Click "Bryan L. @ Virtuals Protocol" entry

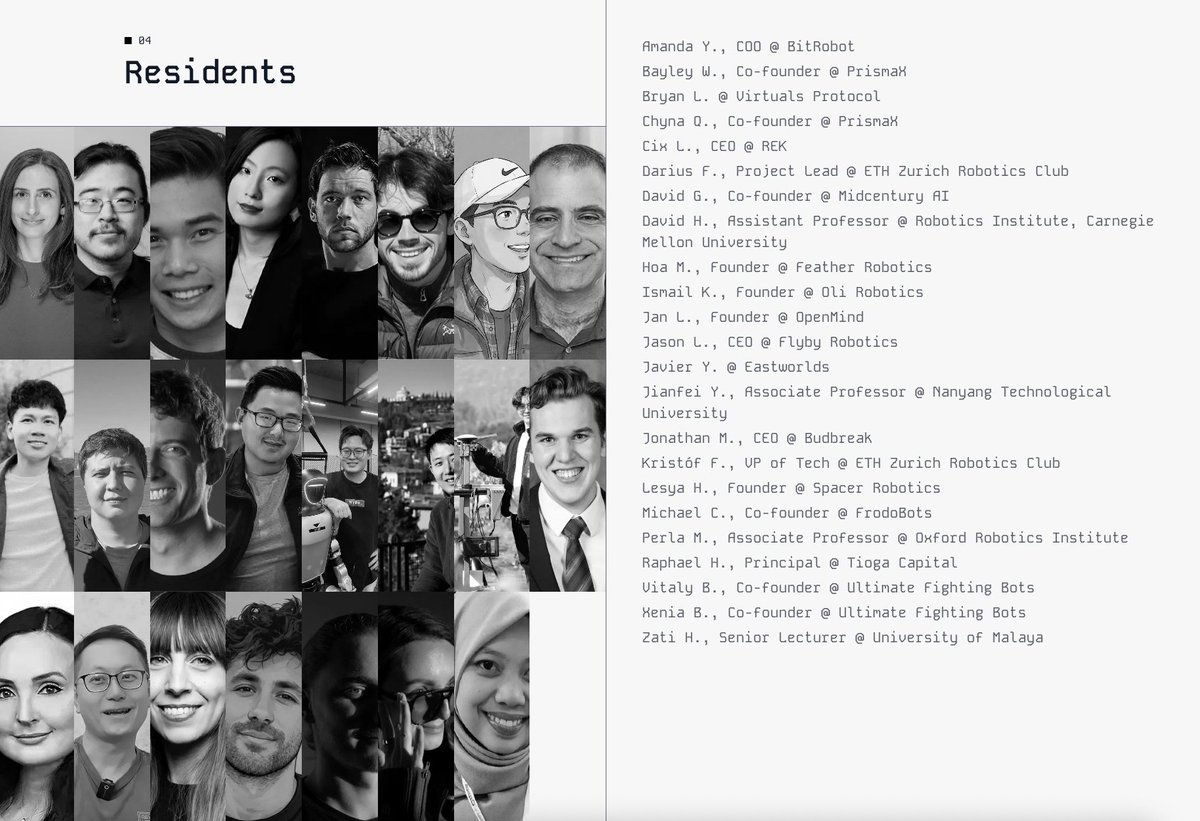click(761, 96)
